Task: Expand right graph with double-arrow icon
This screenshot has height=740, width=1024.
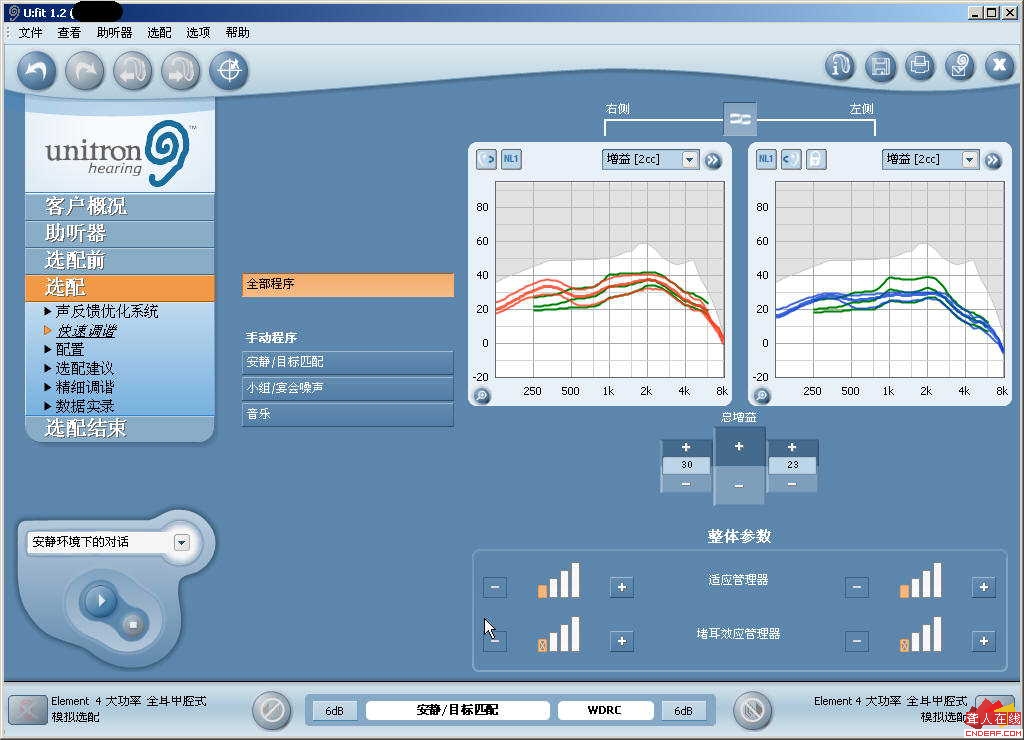Action: tap(713, 160)
